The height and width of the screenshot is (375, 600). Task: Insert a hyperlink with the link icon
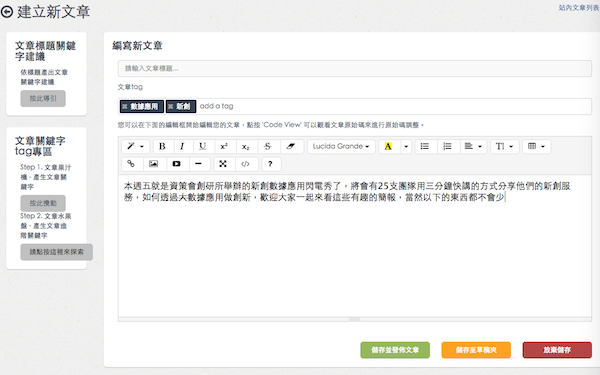pyautogui.click(x=131, y=164)
